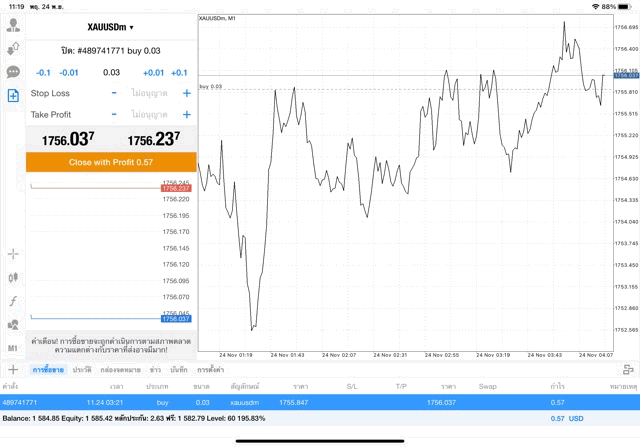The height and width of the screenshot is (447, 640).
Task: Open the candlestick chart type icon
Action: pyautogui.click(x=13, y=278)
